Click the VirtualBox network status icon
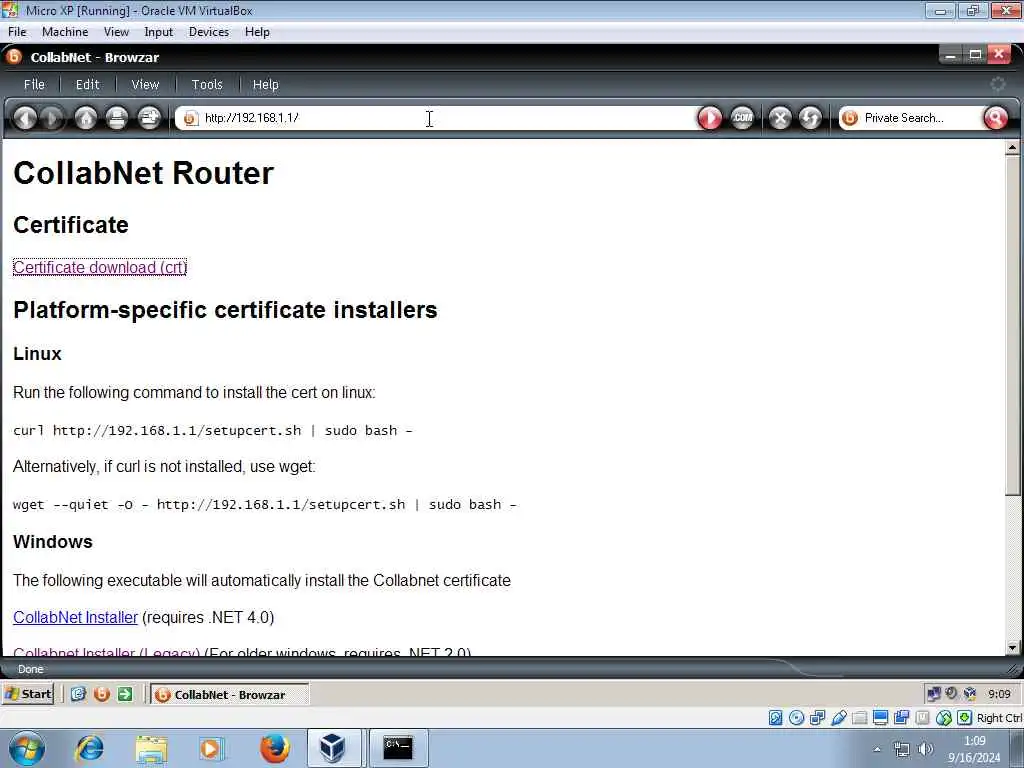This screenshot has width=1024, height=768. (817, 718)
